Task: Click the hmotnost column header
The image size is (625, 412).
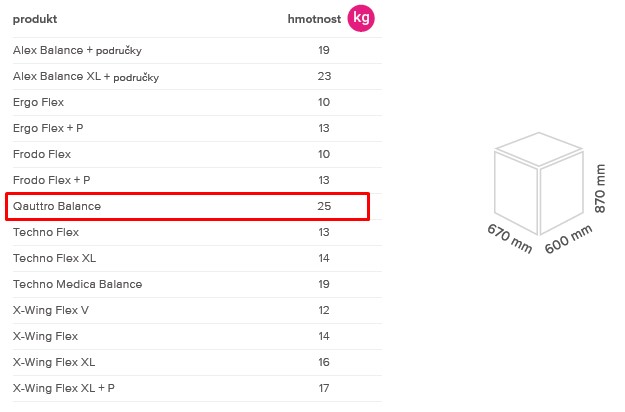Action: [x=314, y=19]
